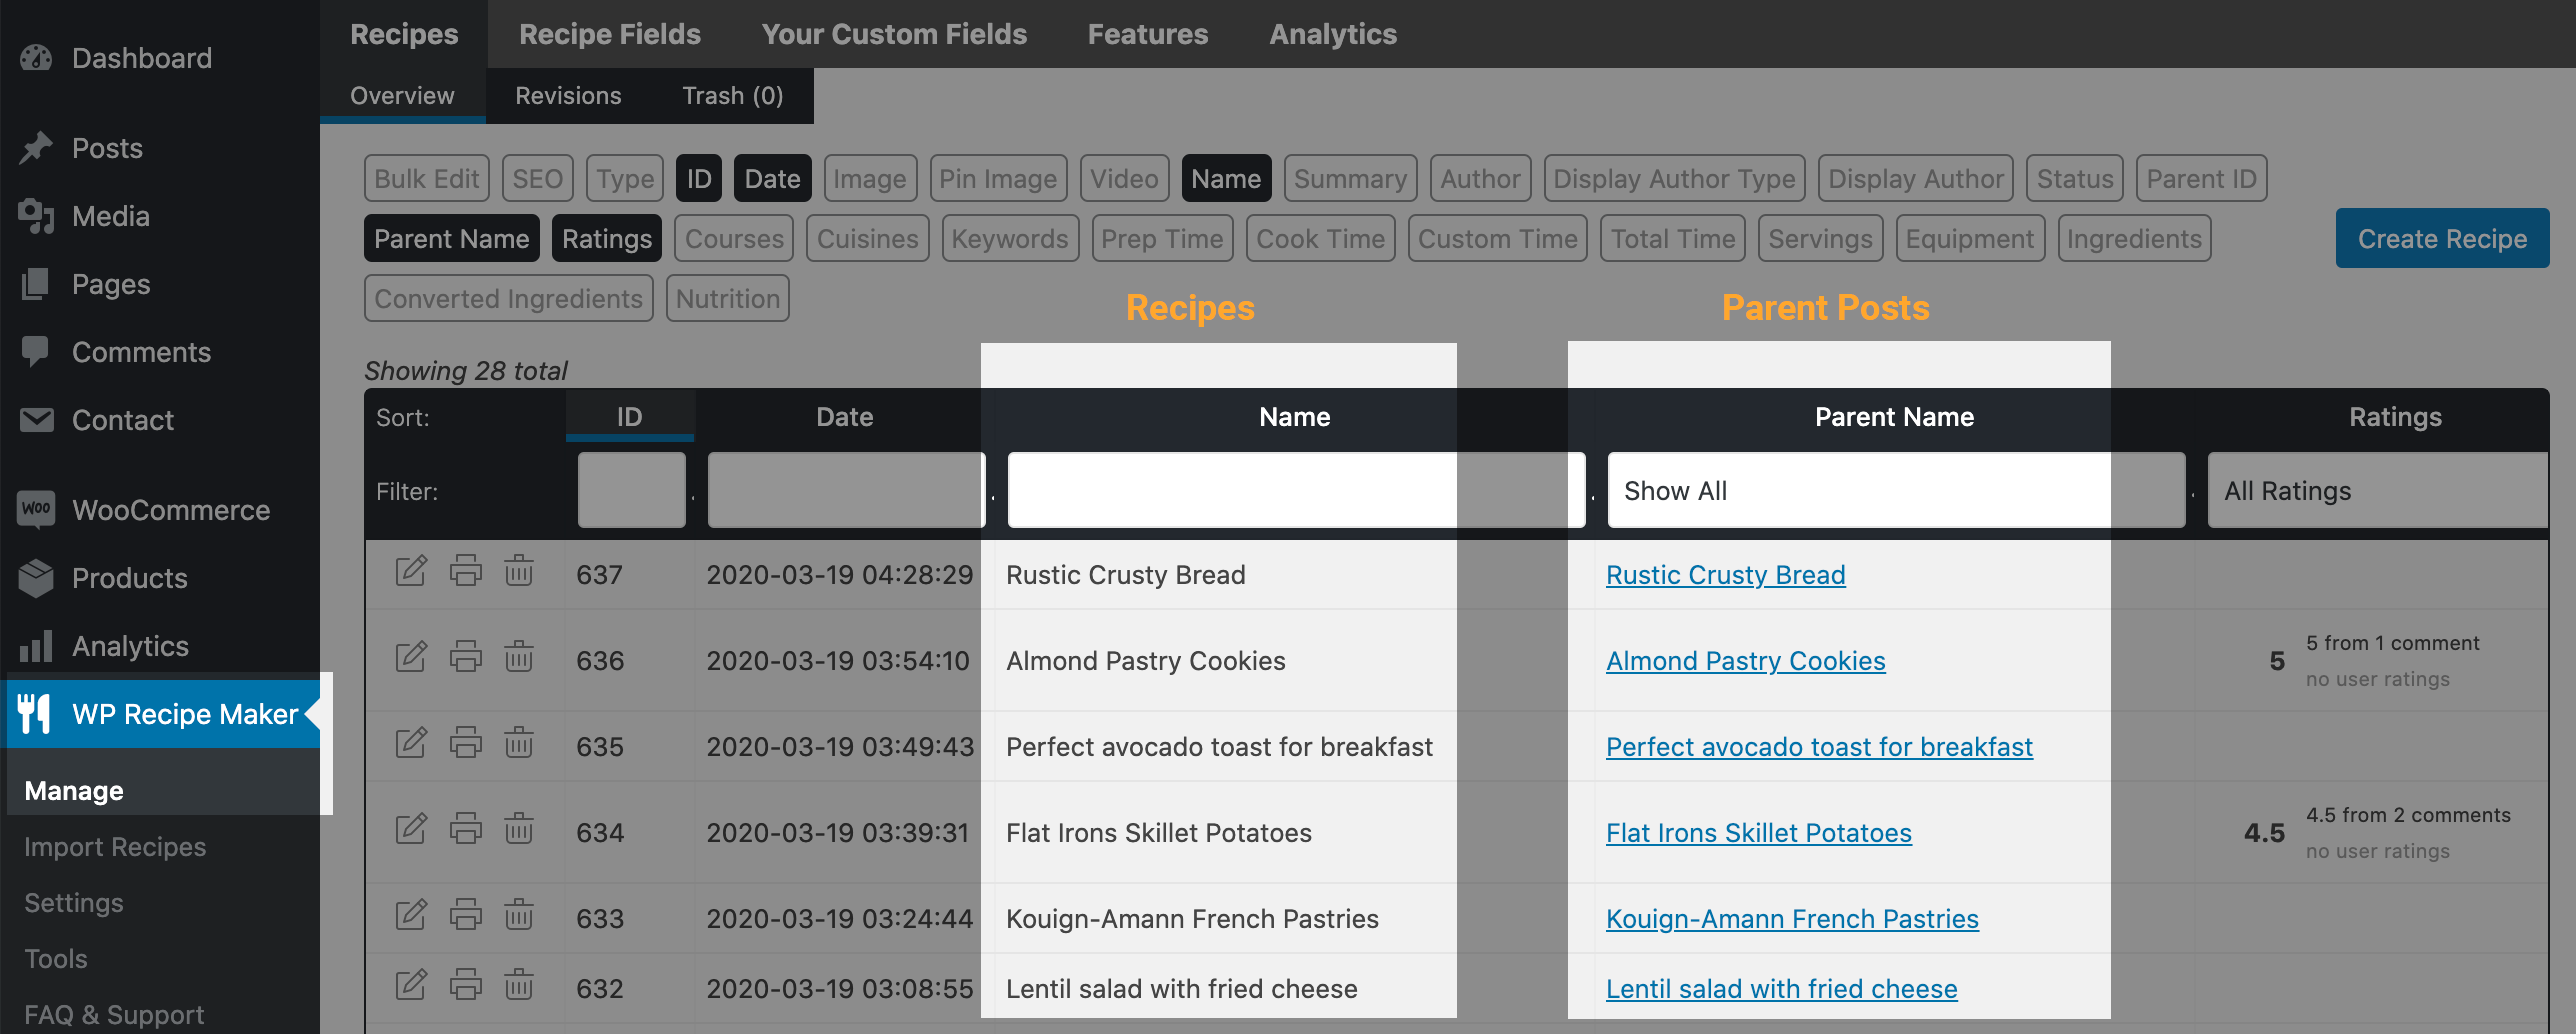Open Import Recipes in sidebar submenu
This screenshot has height=1034, width=2576.
coord(115,847)
